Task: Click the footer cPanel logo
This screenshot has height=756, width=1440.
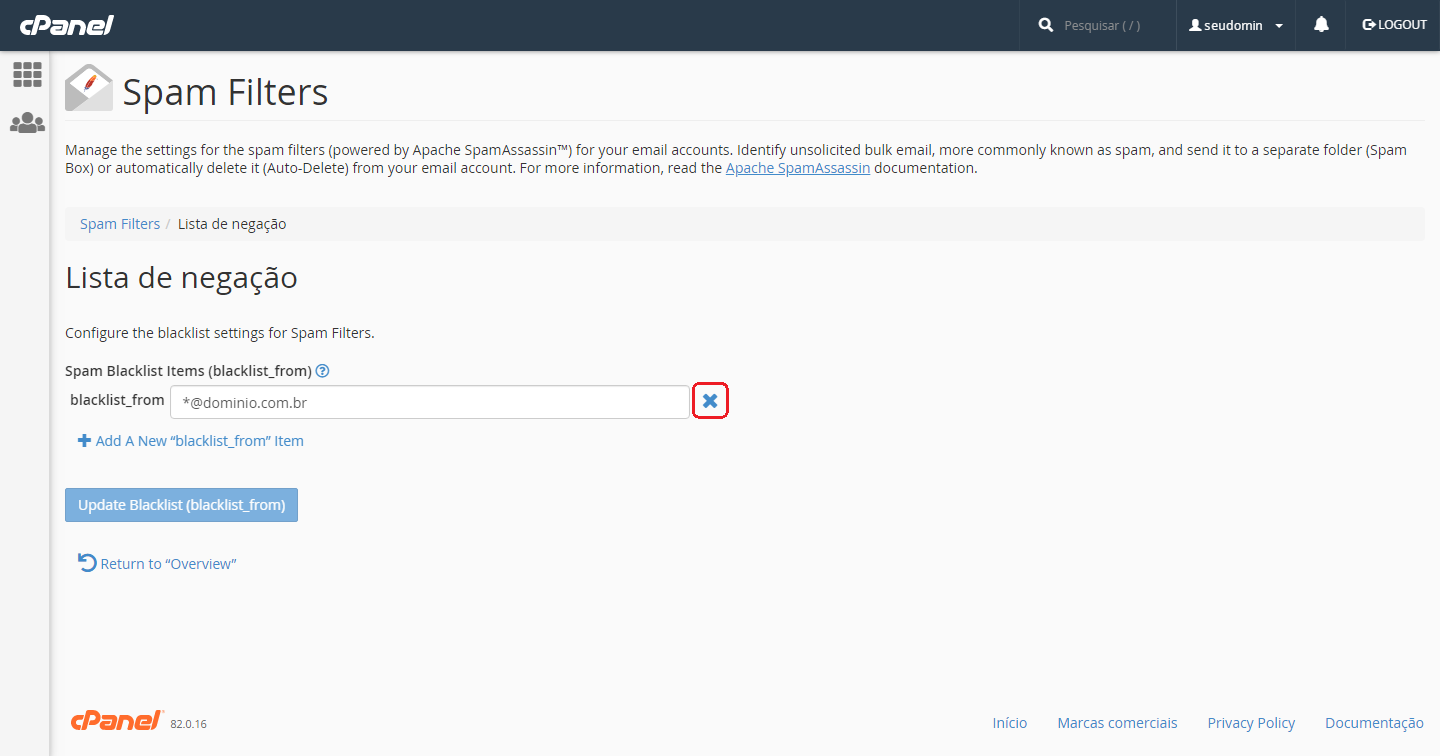Action: (117, 721)
